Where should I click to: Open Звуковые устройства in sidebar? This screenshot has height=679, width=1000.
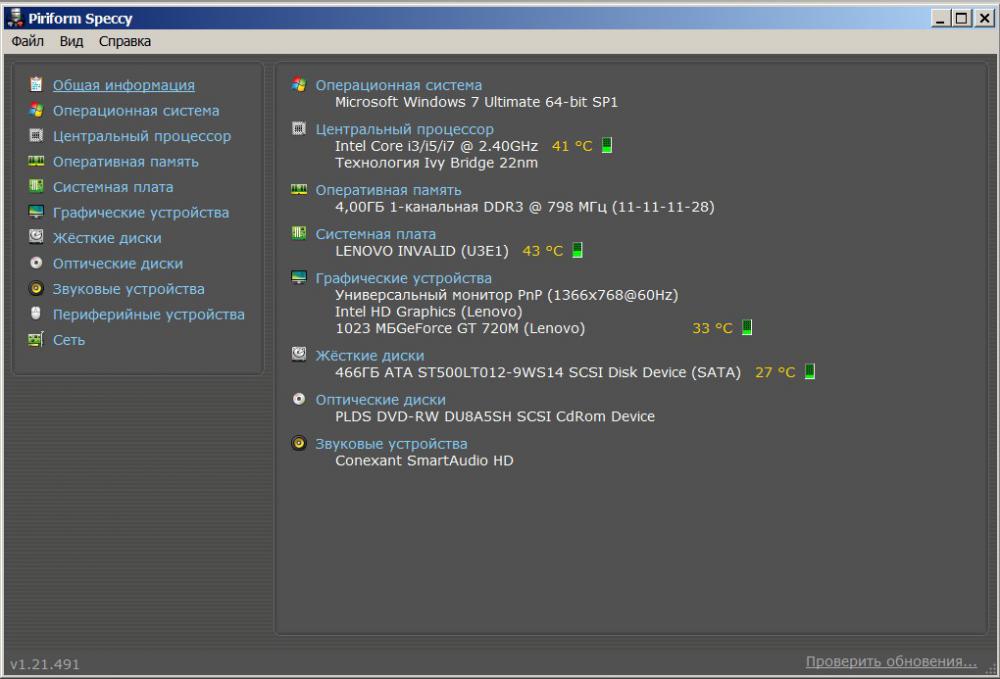[x=129, y=289]
